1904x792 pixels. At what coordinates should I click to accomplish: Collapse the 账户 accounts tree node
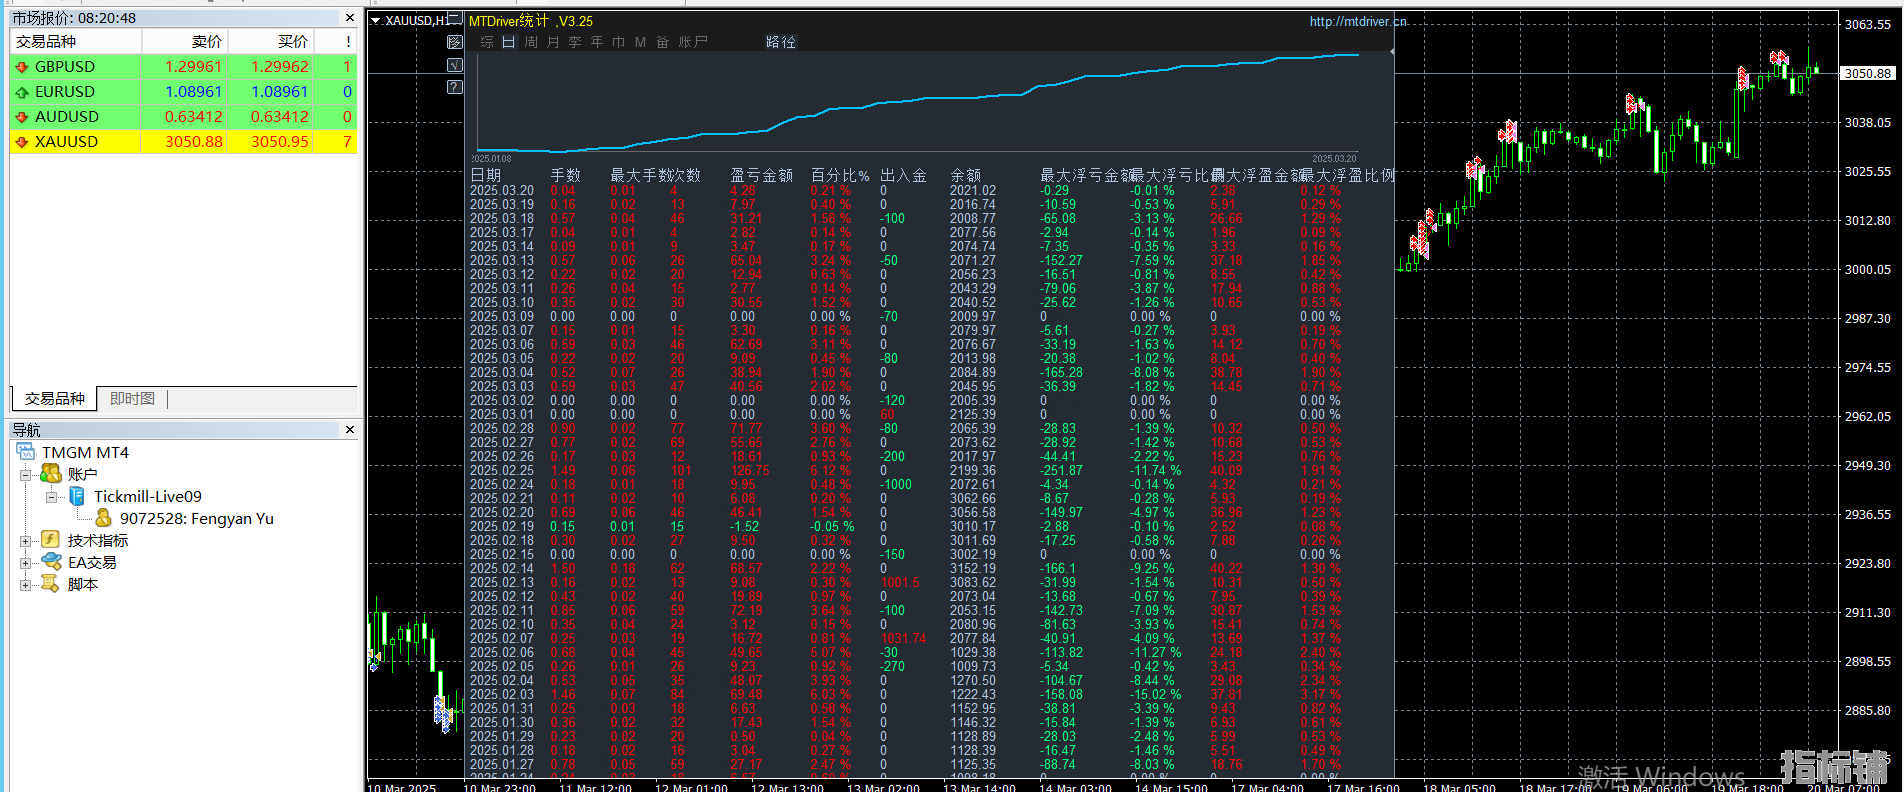tap(26, 475)
